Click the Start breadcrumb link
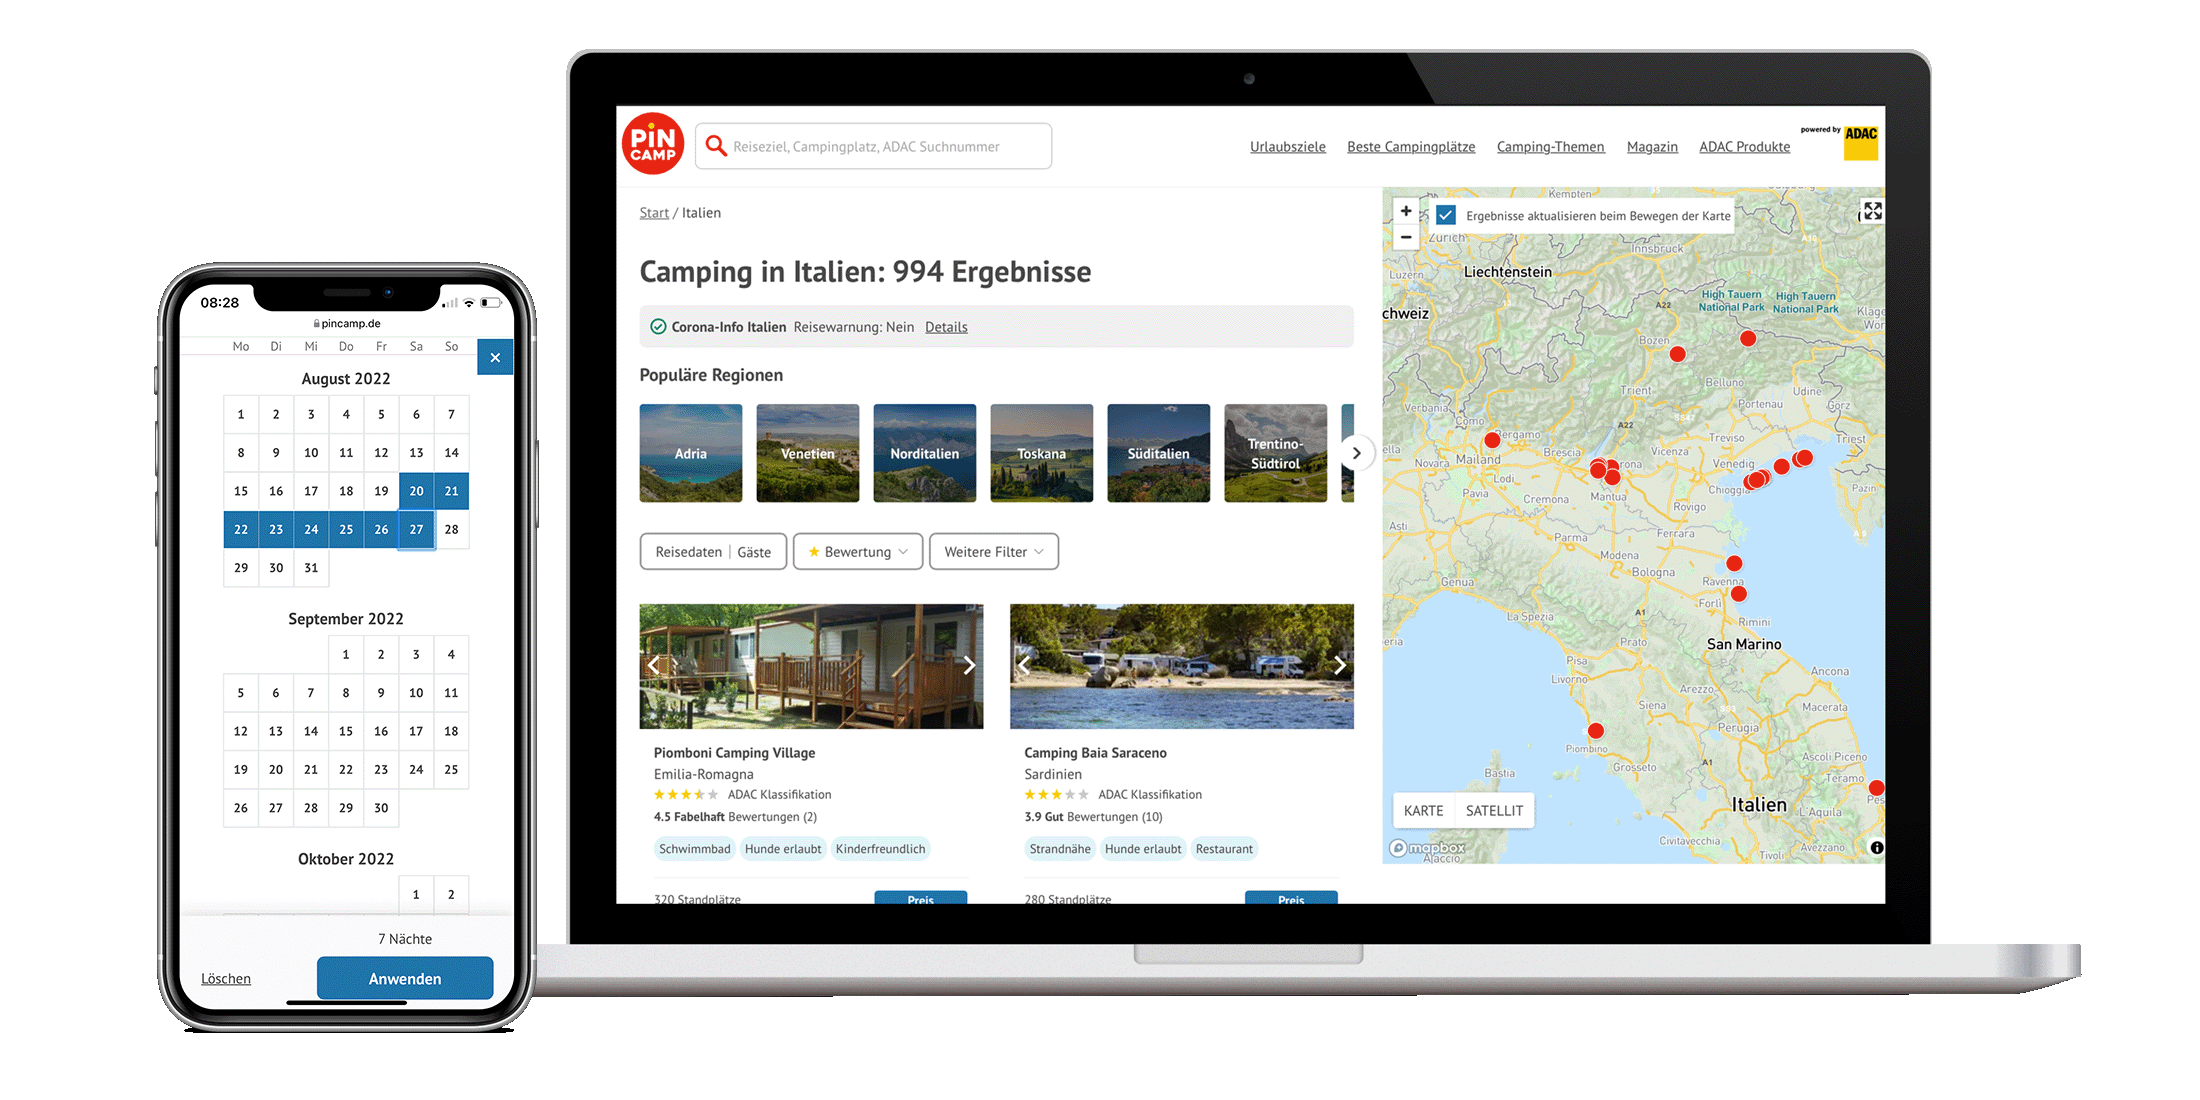The image size is (2200, 1100). tap(654, 213)
